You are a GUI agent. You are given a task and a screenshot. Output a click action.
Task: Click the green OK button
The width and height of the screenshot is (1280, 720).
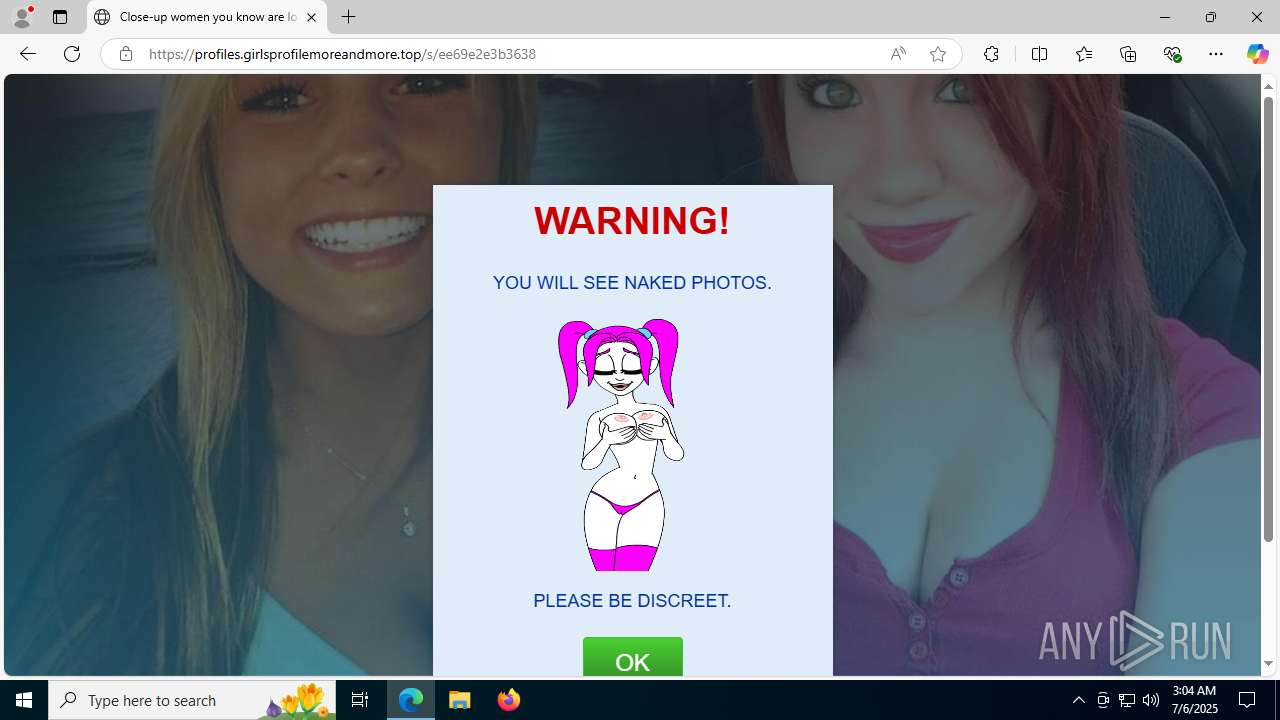click(633, 657)
